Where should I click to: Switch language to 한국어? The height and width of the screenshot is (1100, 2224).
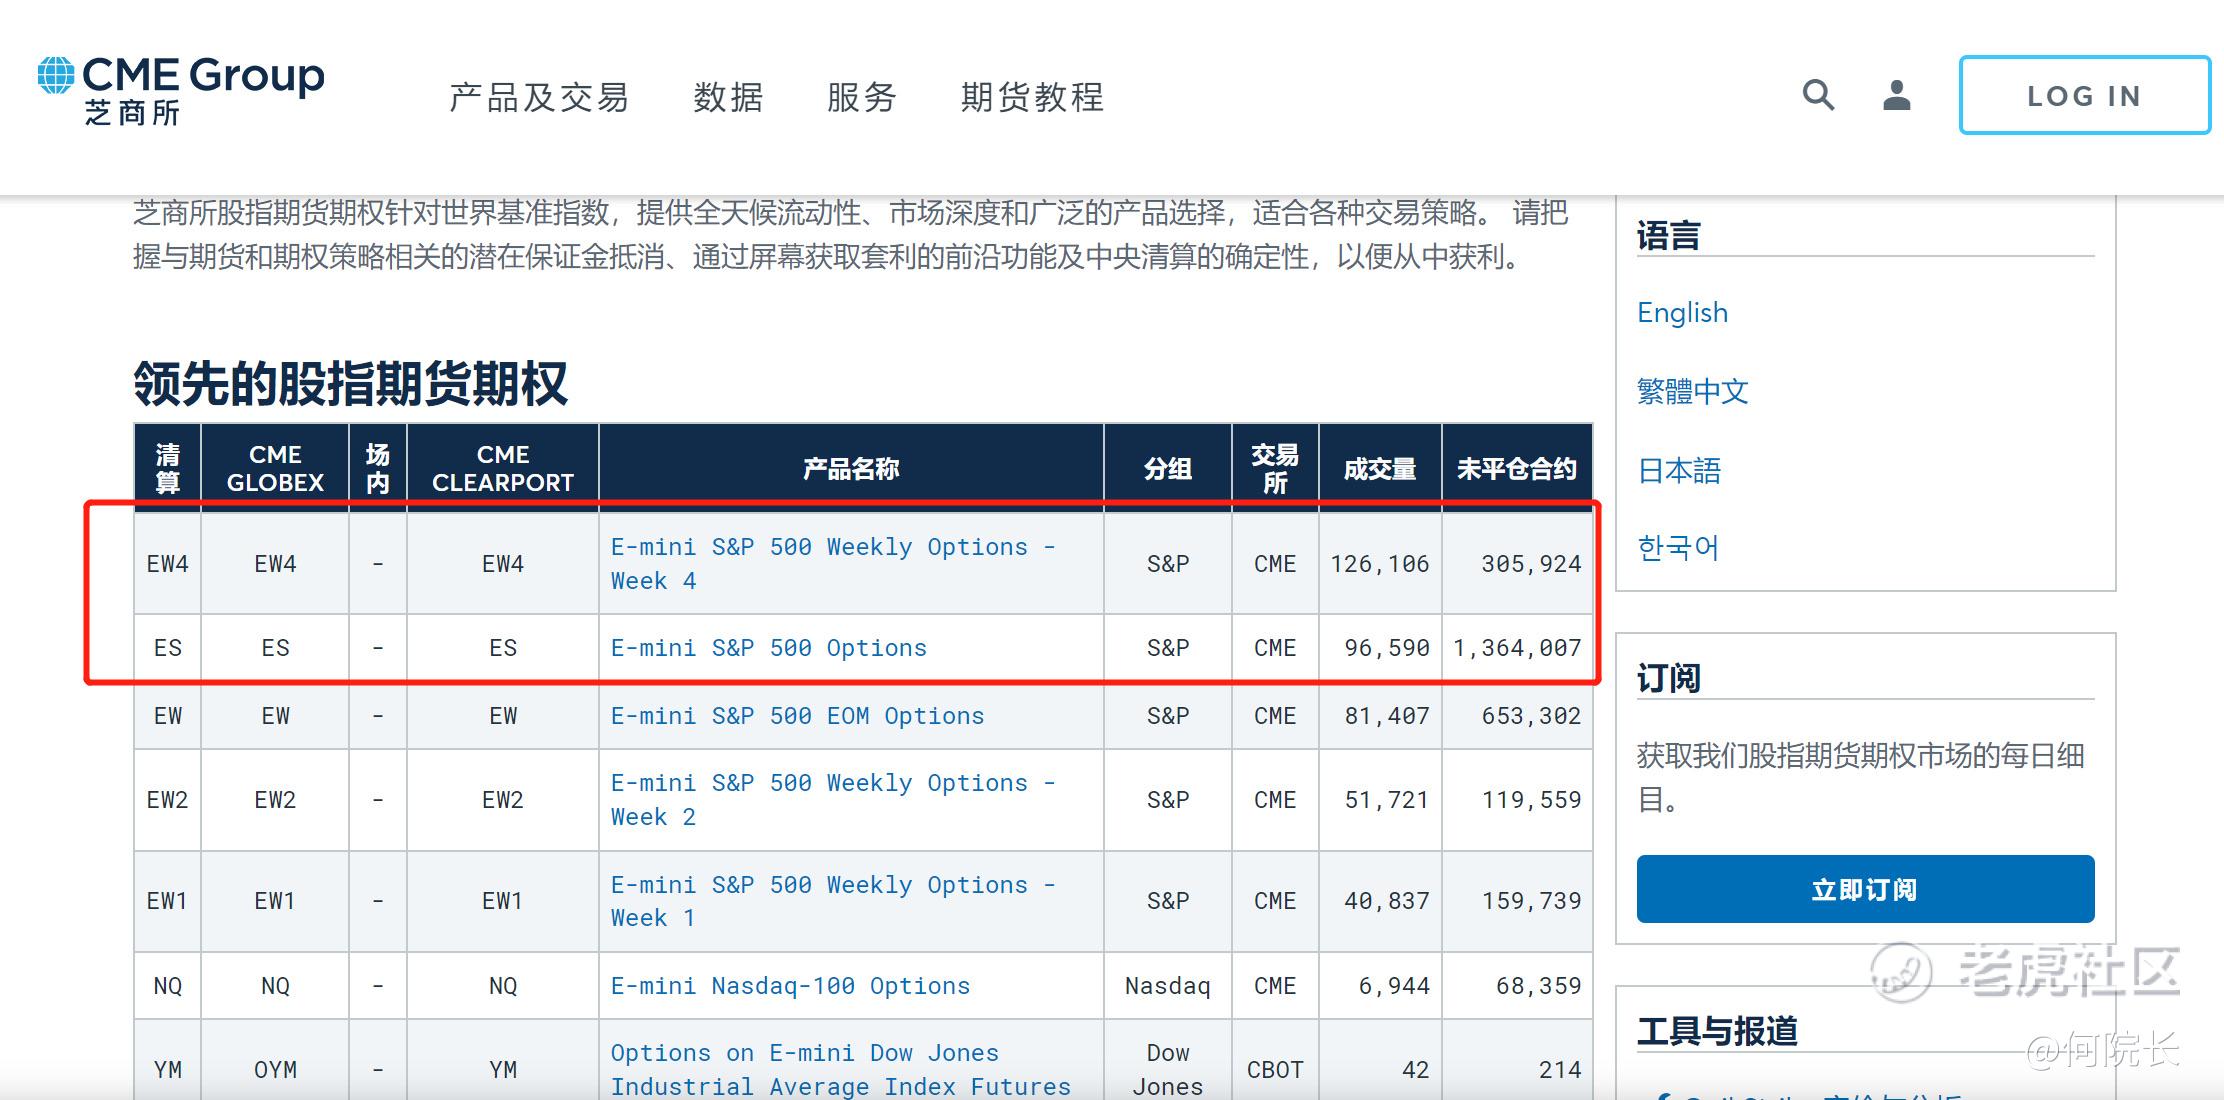click(1677, 548)
